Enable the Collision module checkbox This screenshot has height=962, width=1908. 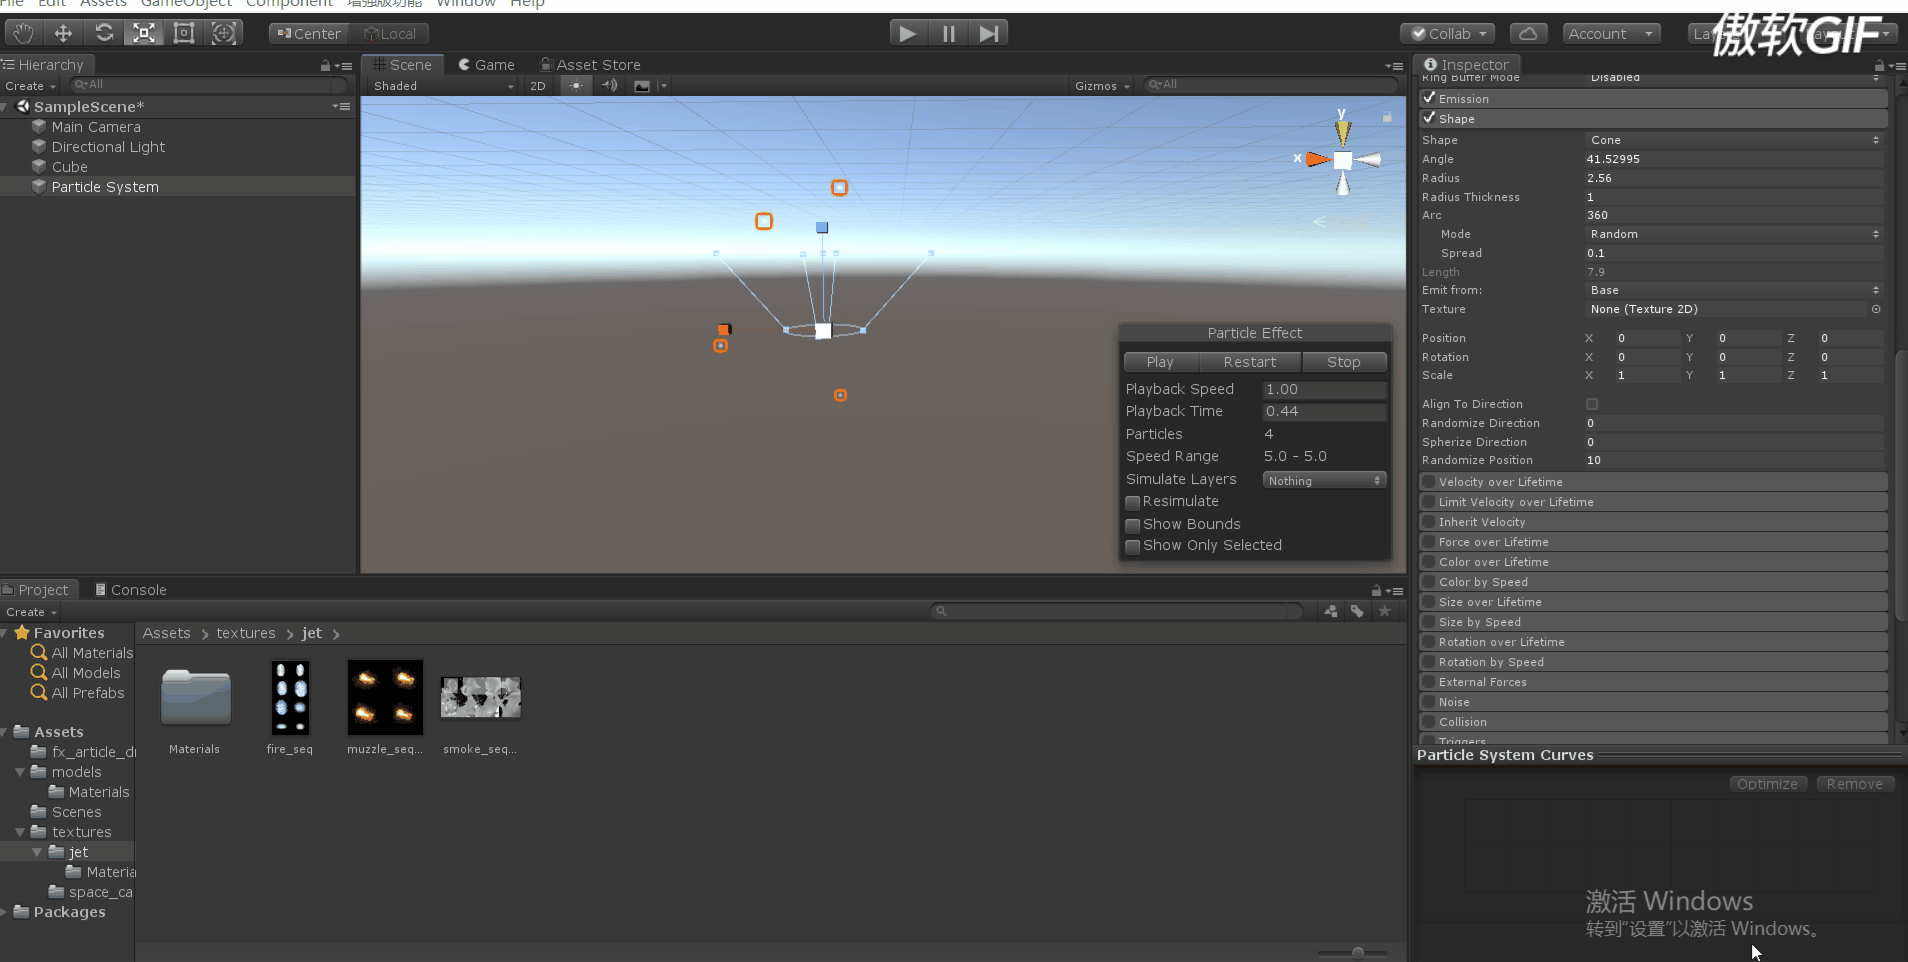pyautogui.click(x=1429, y=722)
